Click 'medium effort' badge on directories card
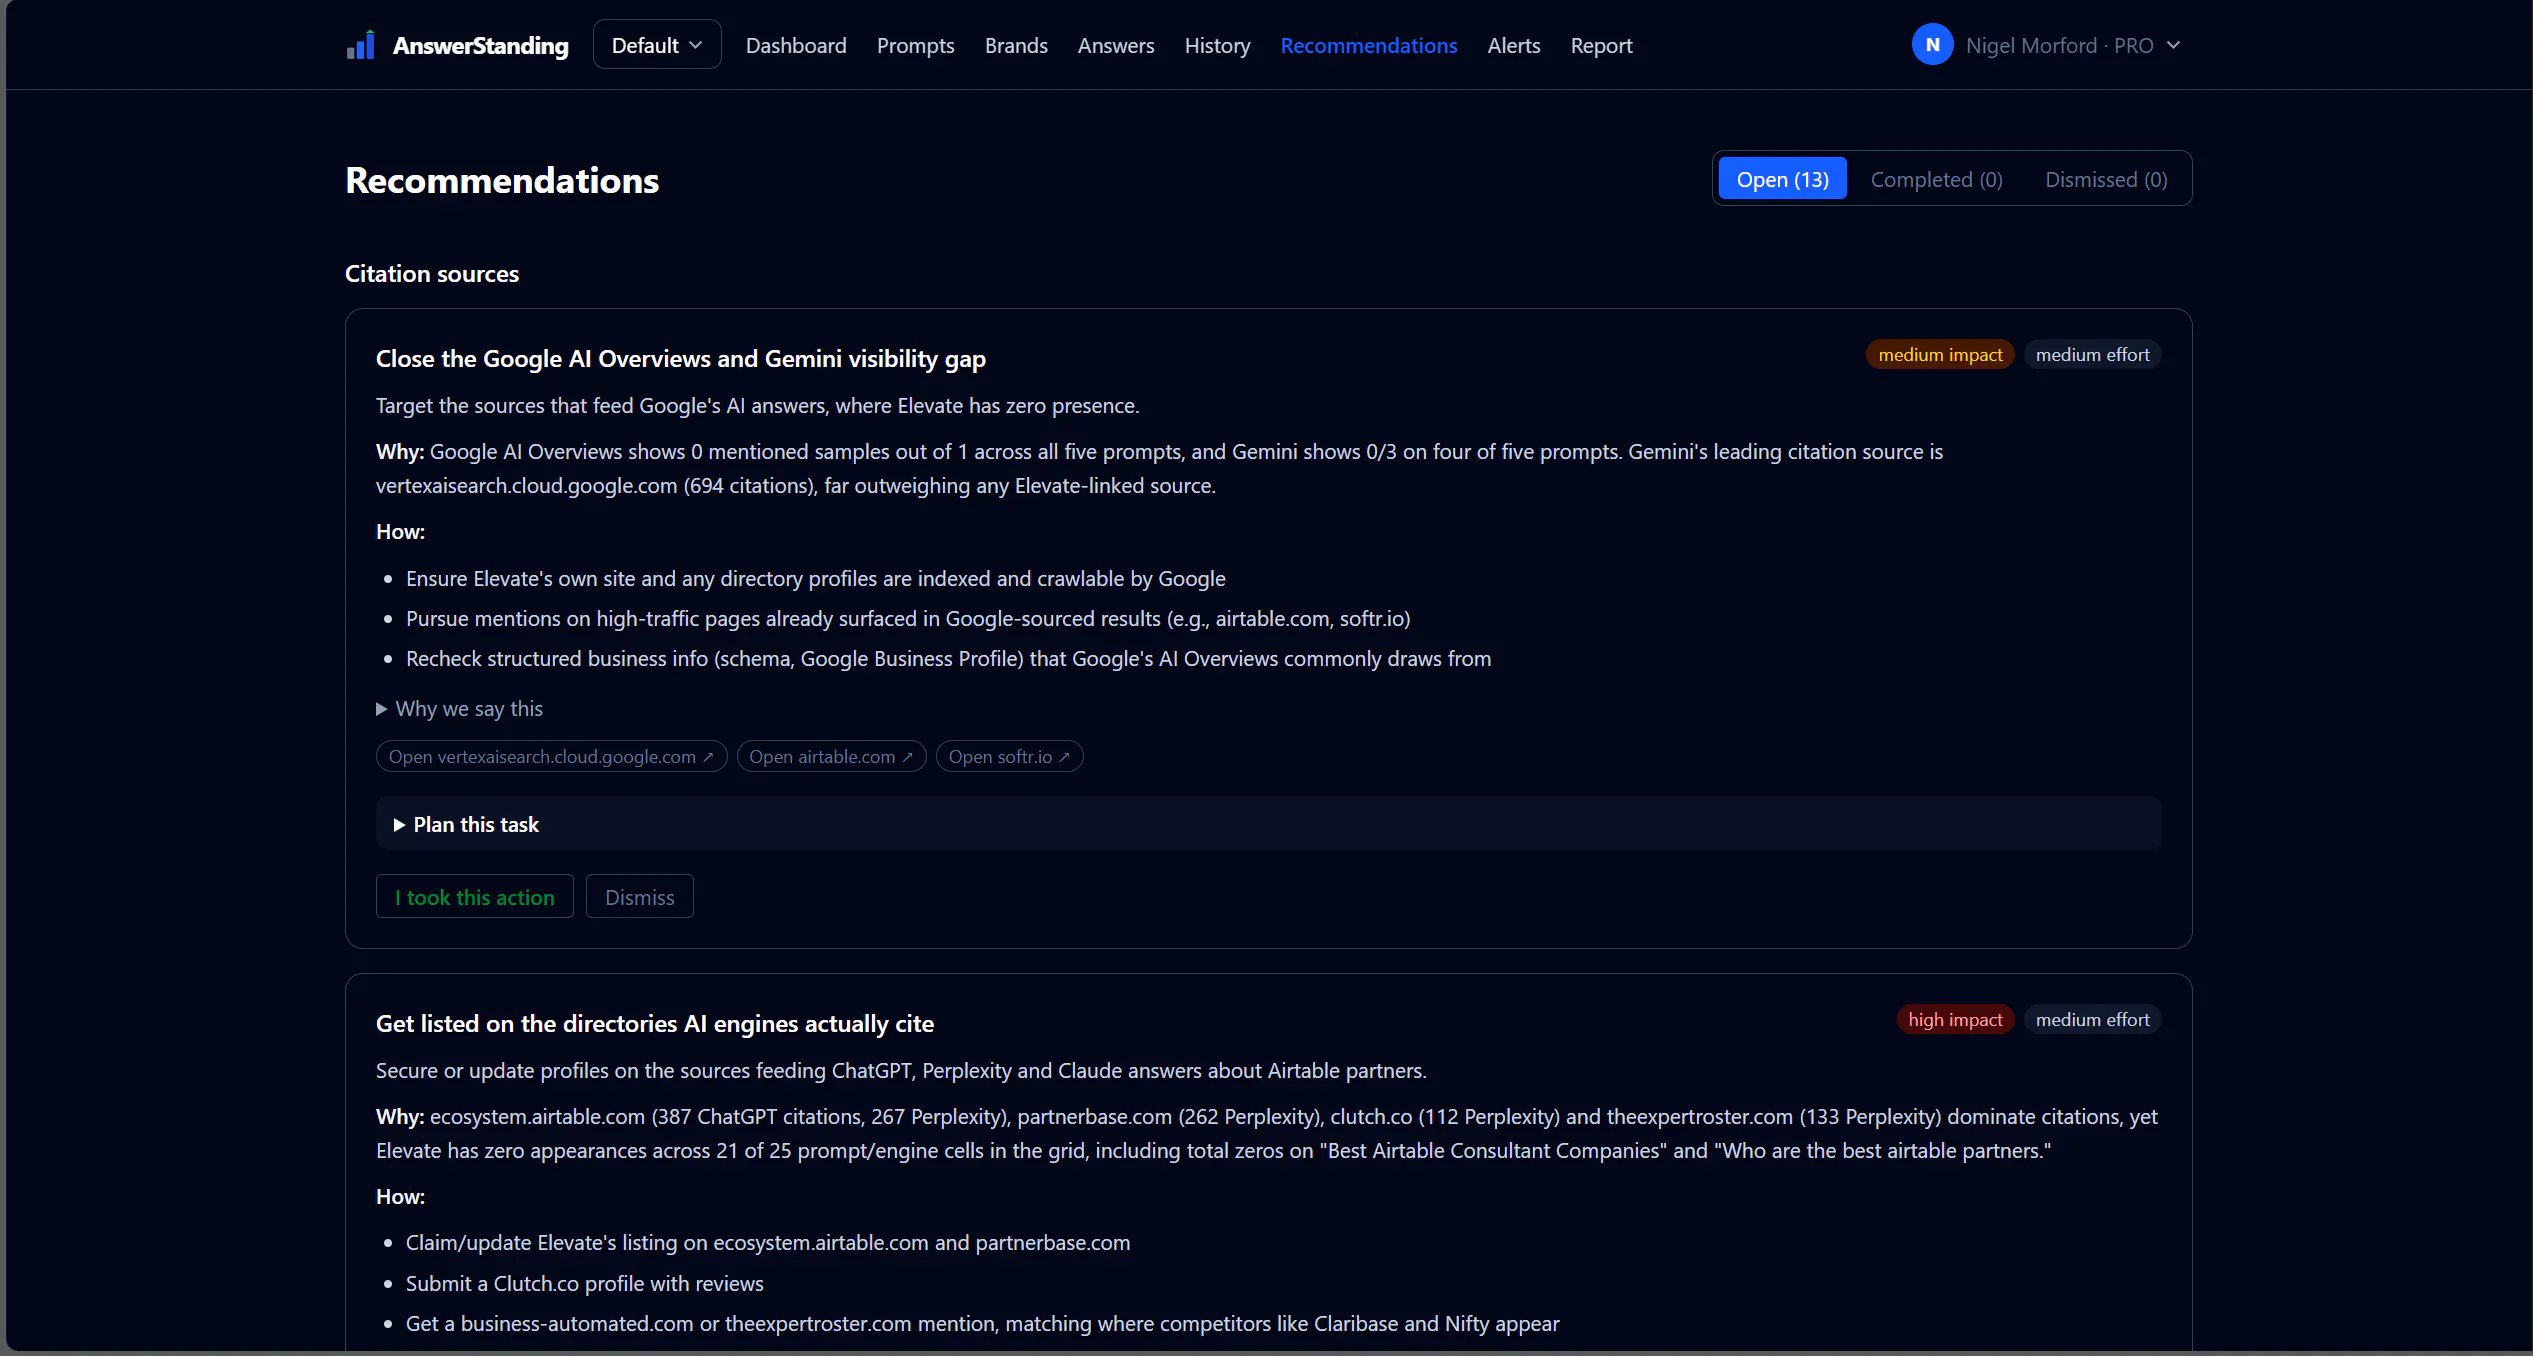 pyautogui.click(x=2092, y=1020)
